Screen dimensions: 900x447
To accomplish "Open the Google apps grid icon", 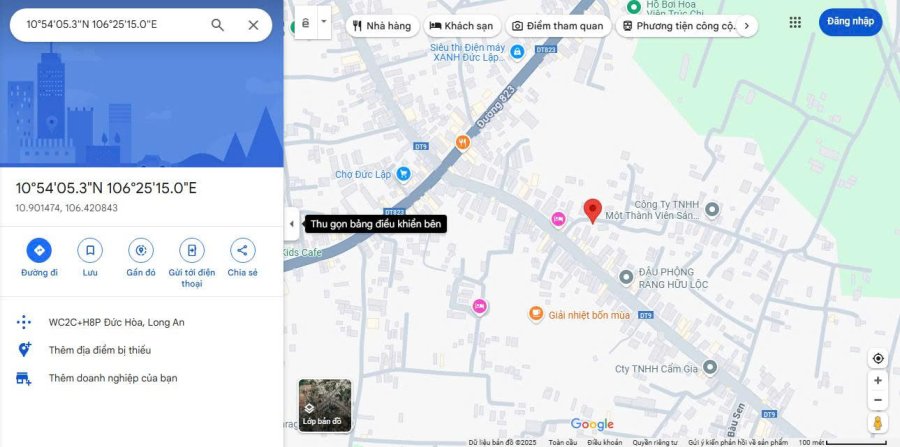I will click(x=795, y=22).
